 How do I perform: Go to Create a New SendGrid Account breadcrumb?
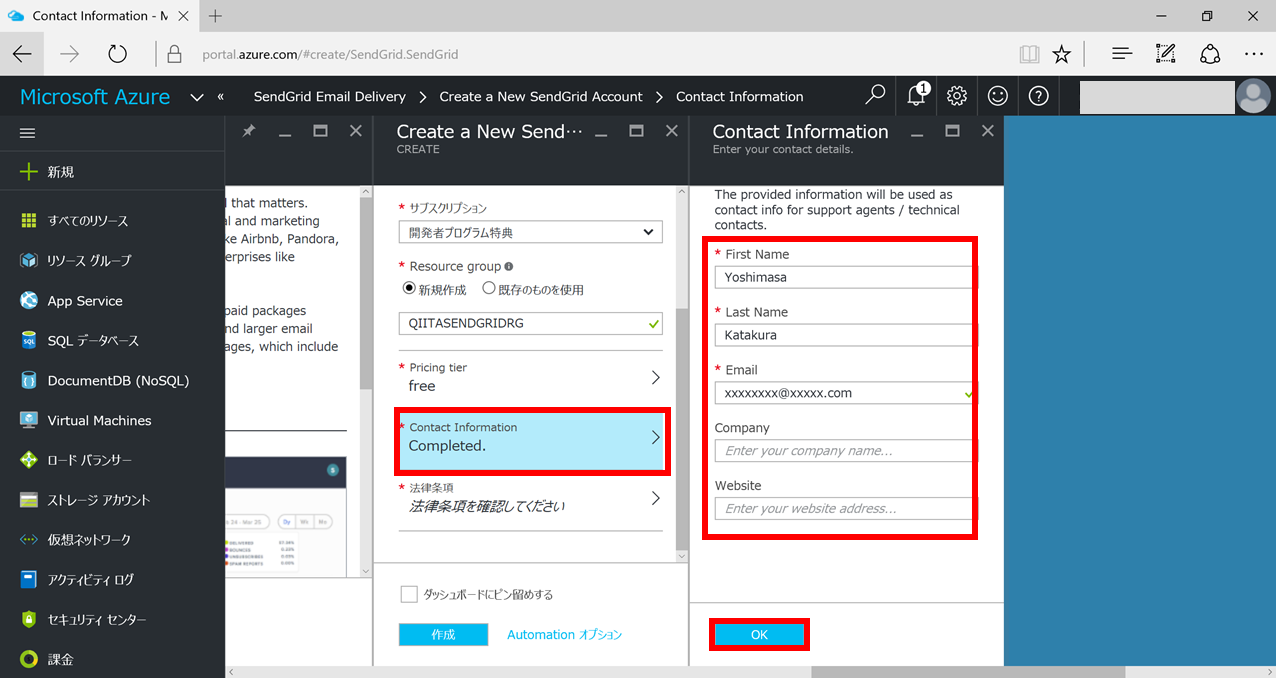pos(541,97)
